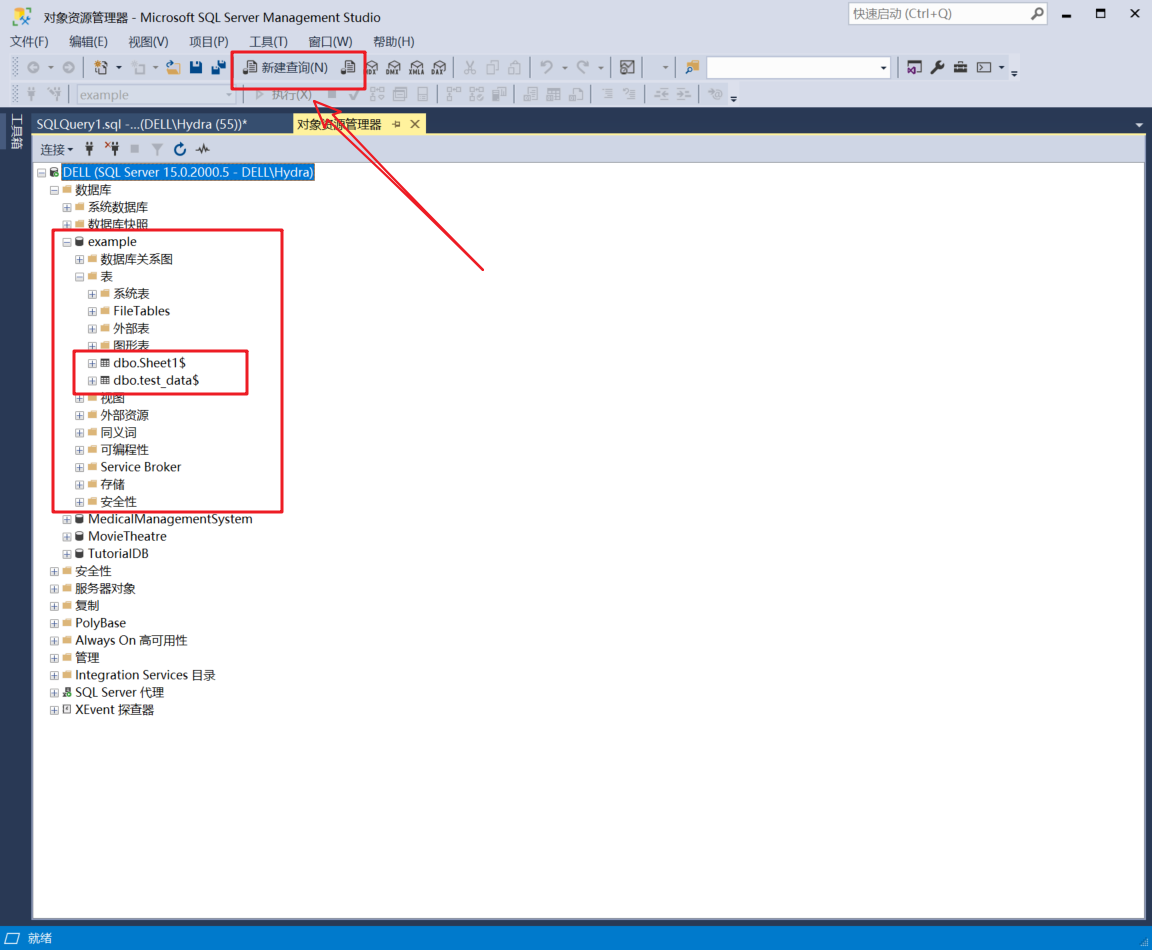Image resolution: width=1152 pixels, height=950 pixels.
Task: Select the 服务器对象 folder
Action: [105, 589]
